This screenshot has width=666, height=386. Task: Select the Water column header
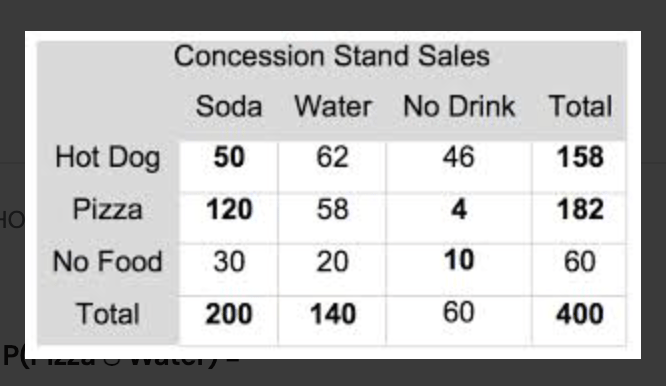[x=333, y=106]
